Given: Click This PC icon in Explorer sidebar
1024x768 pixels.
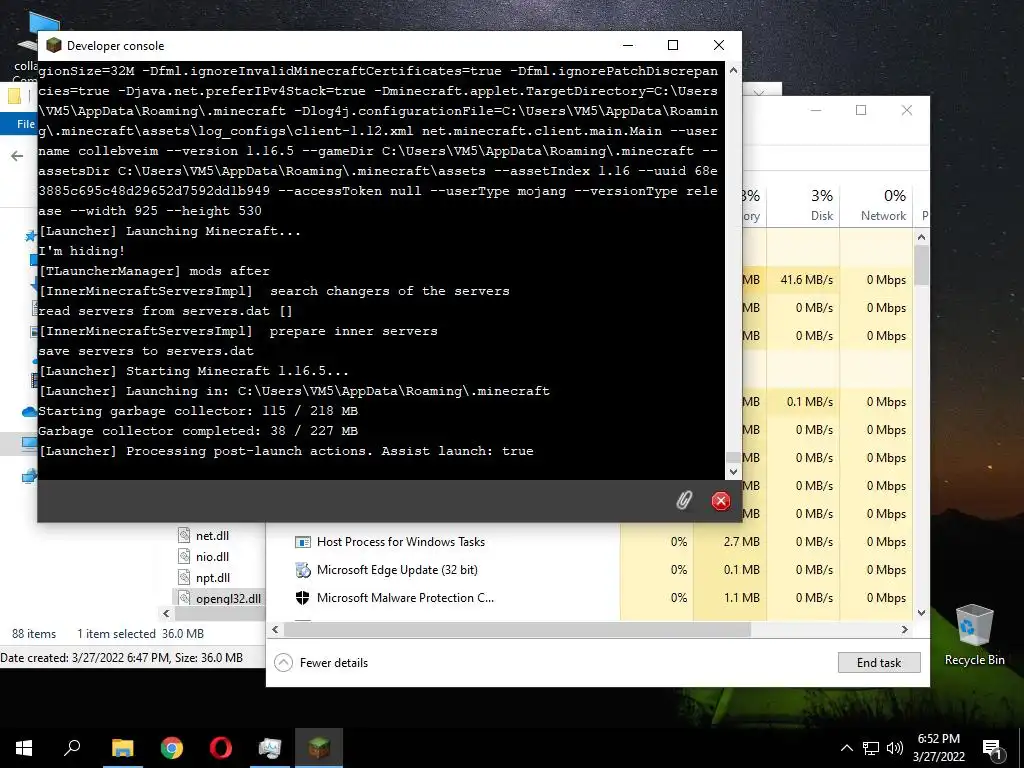Looking at the screenshot, I should tap(29, 444).
